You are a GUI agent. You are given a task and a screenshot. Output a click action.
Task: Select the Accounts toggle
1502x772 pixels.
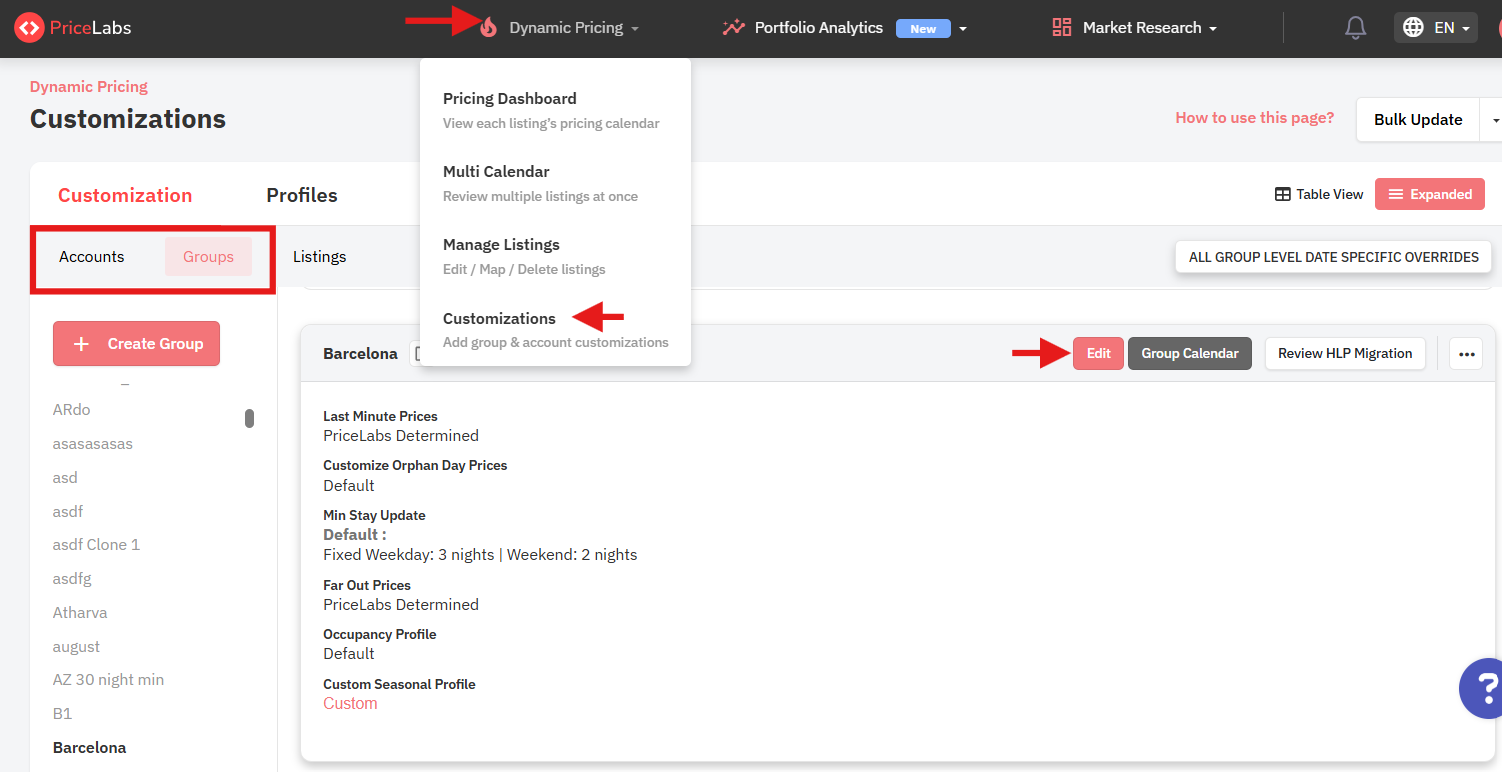click(x=92, y=257)
